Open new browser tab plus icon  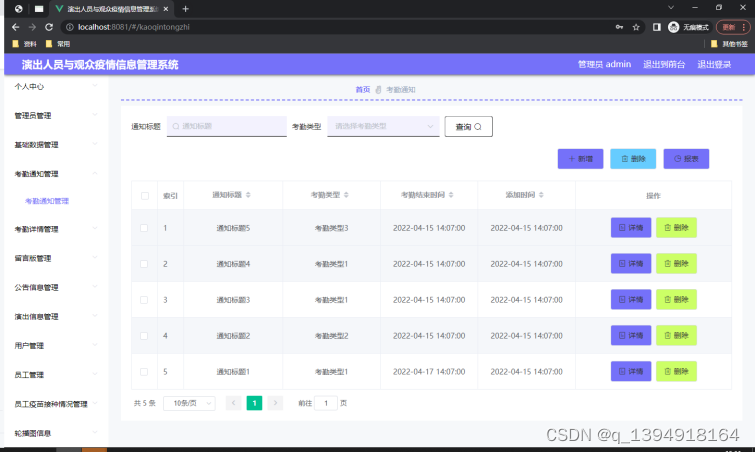pos(185,9)
